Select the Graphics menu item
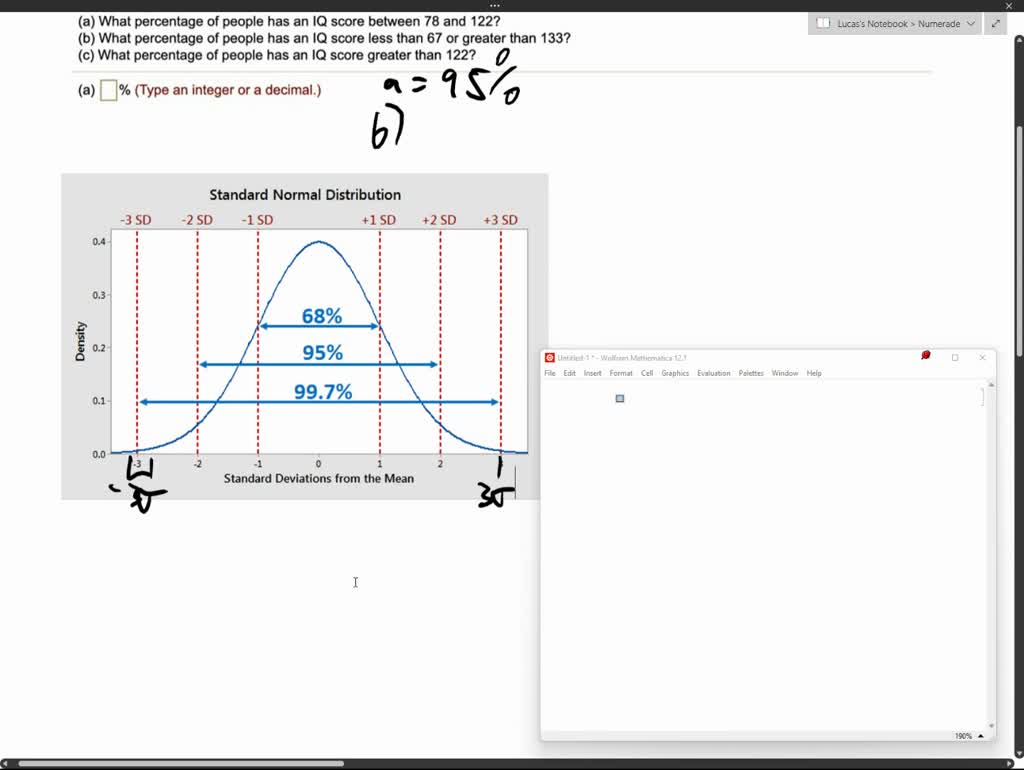This screenshot has height=770, width=1024. [675, 372]
